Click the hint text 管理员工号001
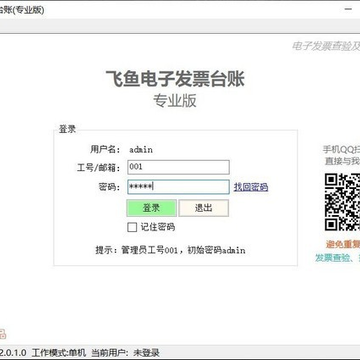Image resolution: width=360 pixels, height=360 pixels. click(x=149, y=250)
